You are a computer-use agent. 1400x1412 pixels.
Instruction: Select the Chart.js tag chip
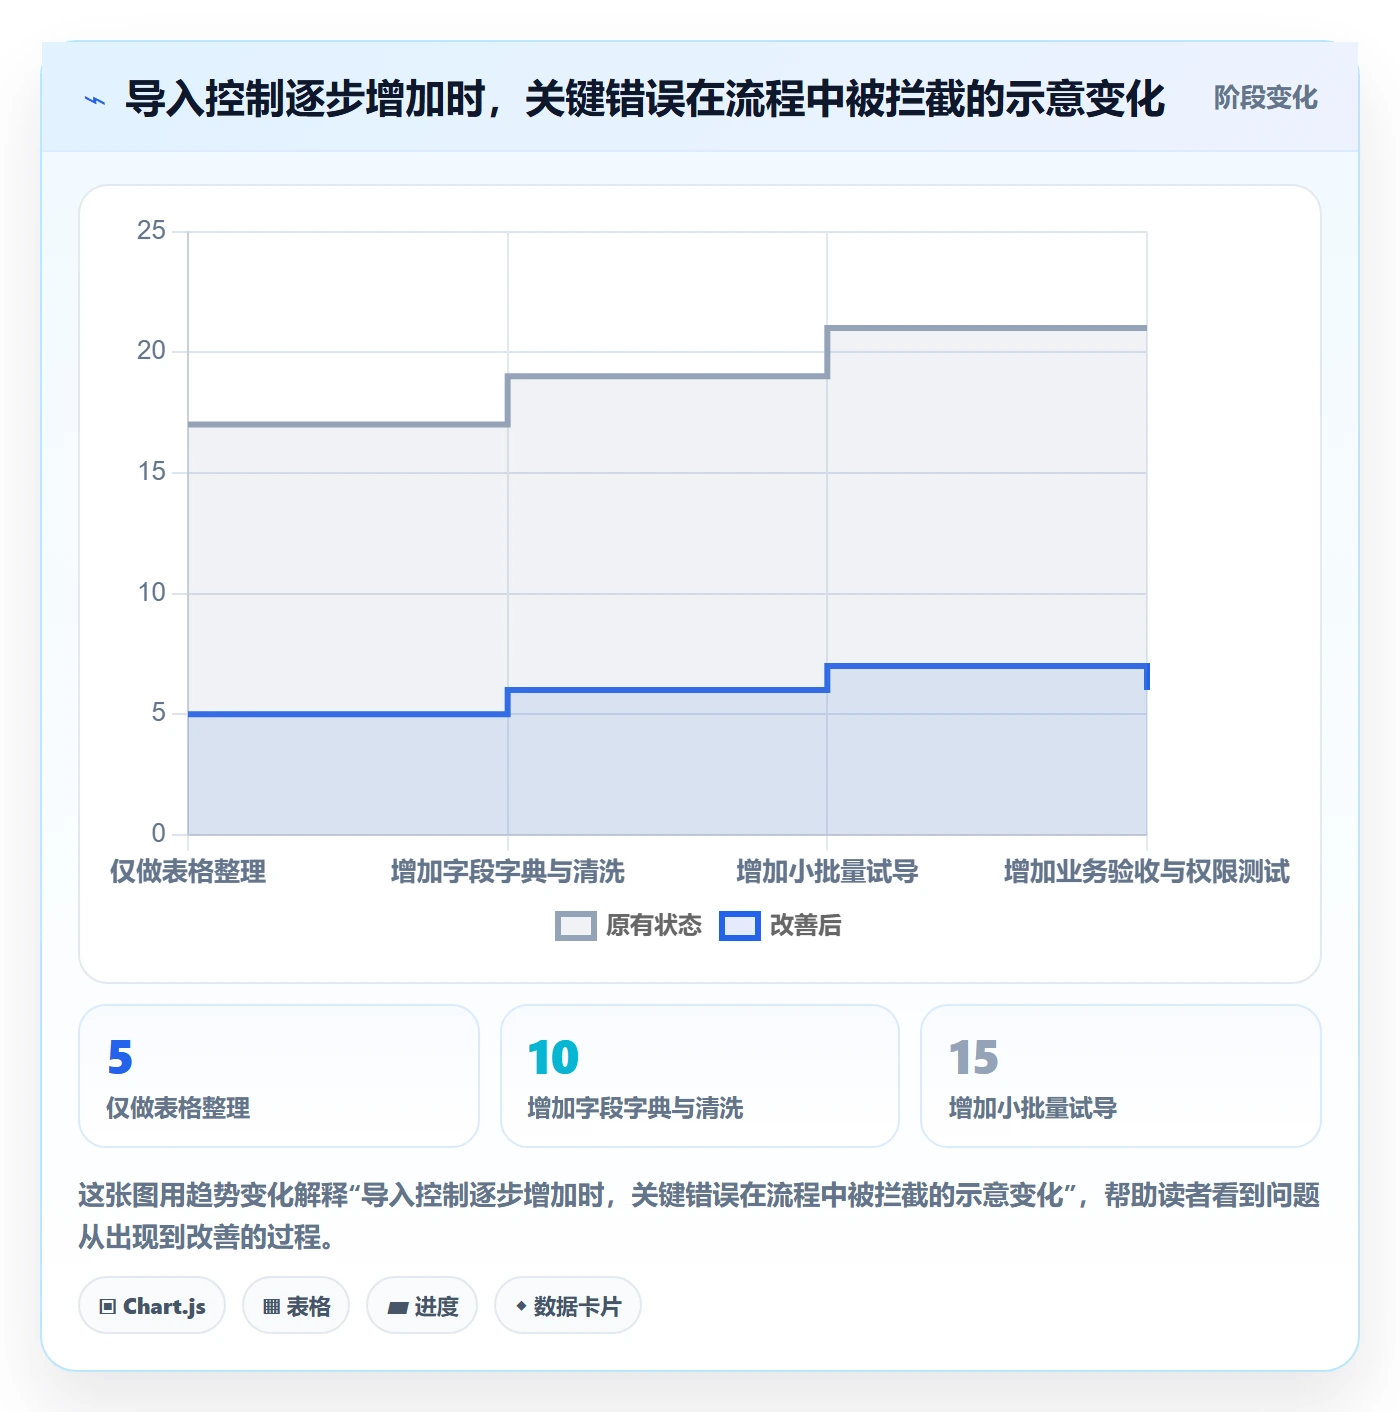pyautogui.click(x=152, y=1305)
